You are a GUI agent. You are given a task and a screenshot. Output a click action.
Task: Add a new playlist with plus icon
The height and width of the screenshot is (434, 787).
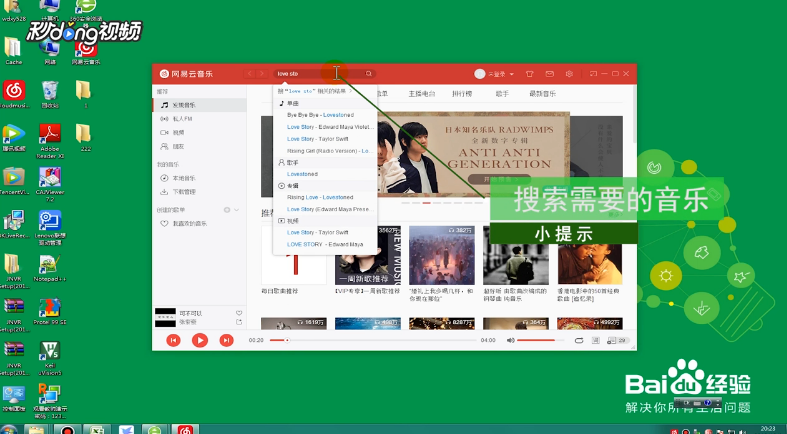coord(227,210)
